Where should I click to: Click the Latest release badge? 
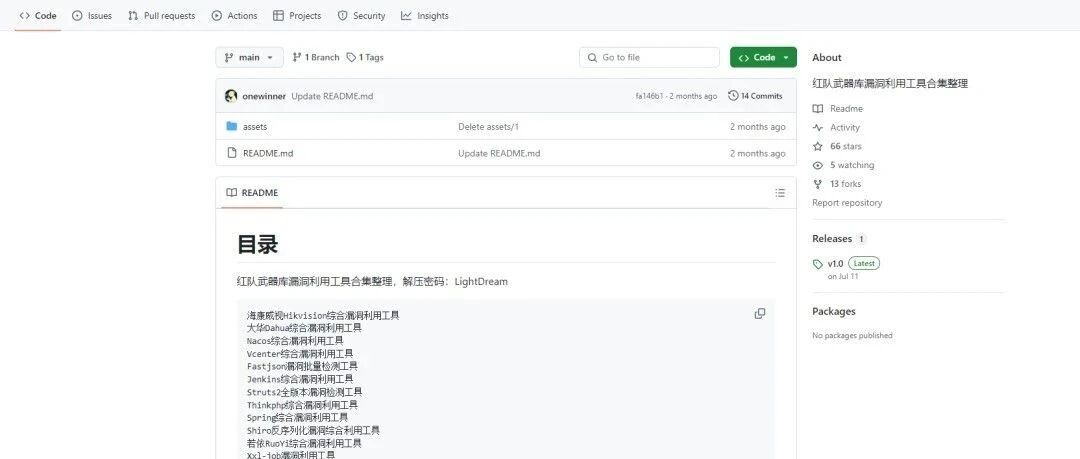pos(864,263)
